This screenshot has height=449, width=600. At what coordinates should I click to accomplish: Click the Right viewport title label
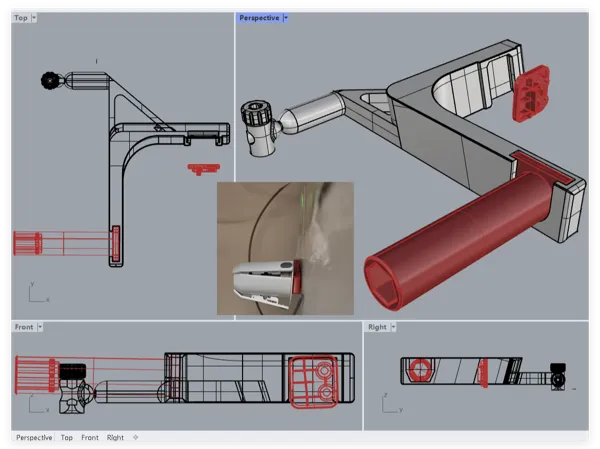(377, 327)
